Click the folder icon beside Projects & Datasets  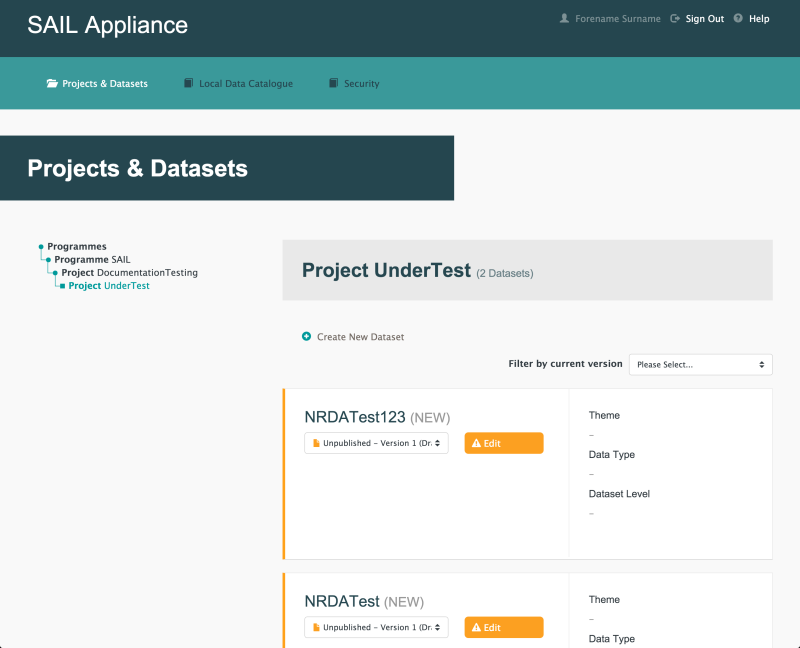pos(52,84)
